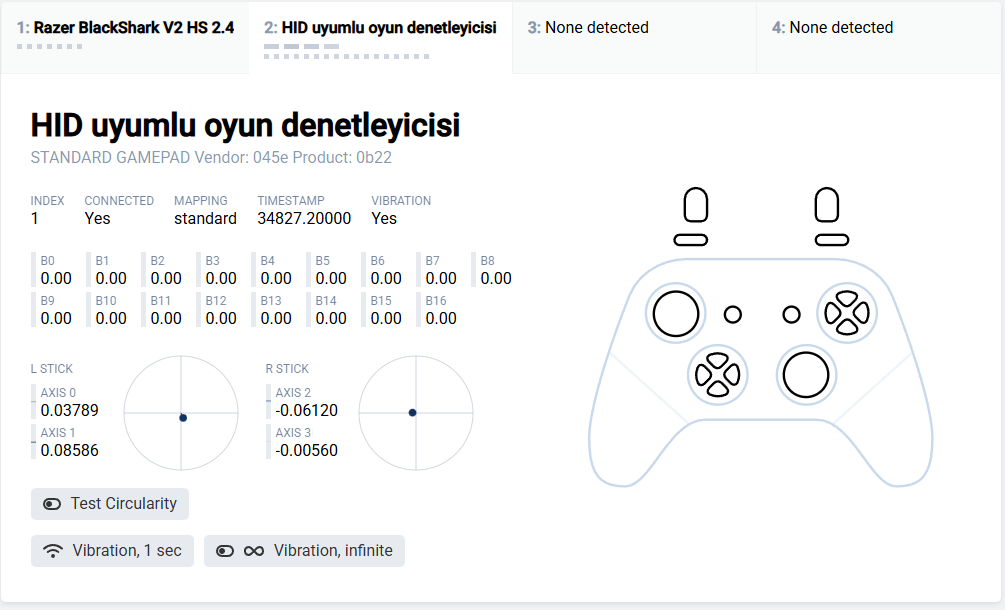
Task: Click the R STICK position circle
Action: 416,413
